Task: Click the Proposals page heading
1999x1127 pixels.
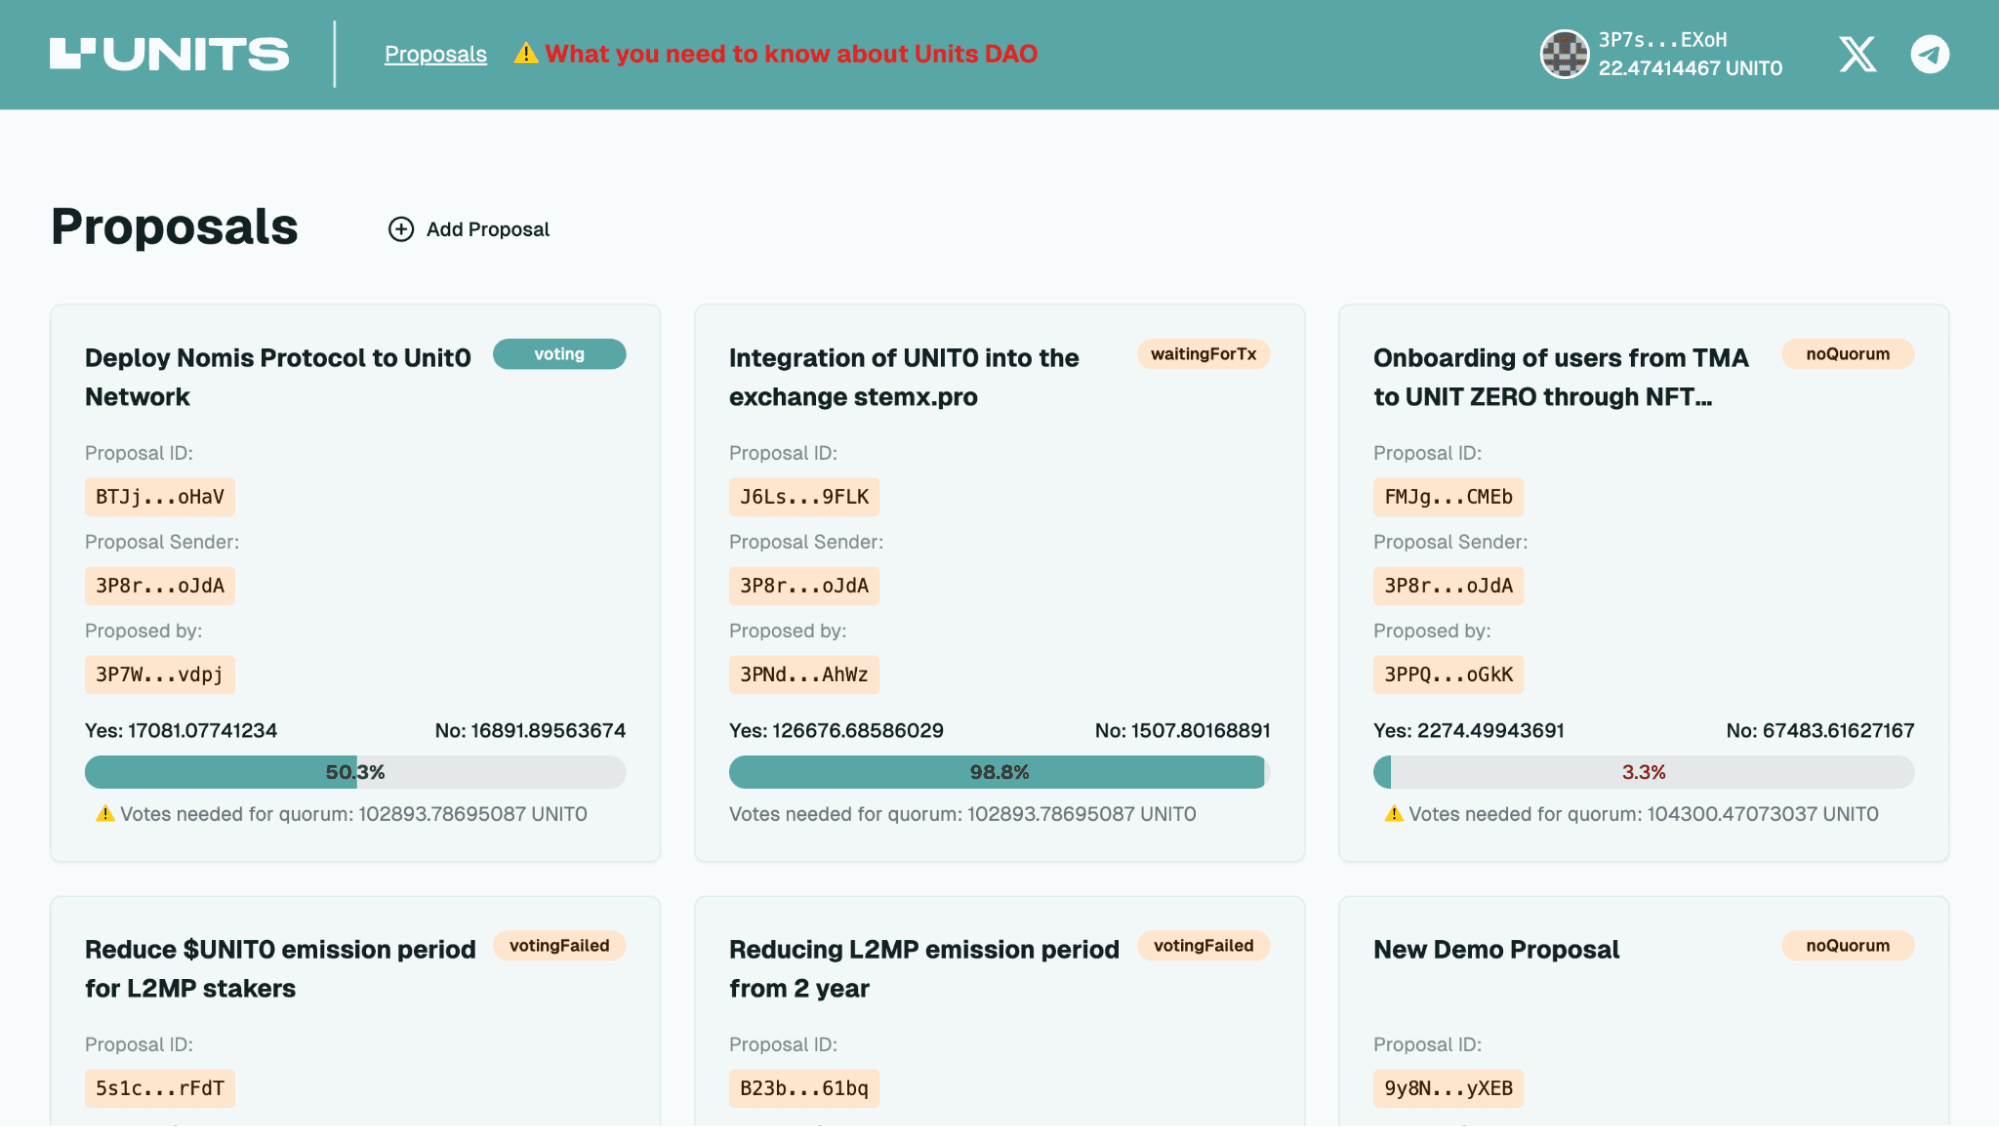Action: tap(175, 227)
